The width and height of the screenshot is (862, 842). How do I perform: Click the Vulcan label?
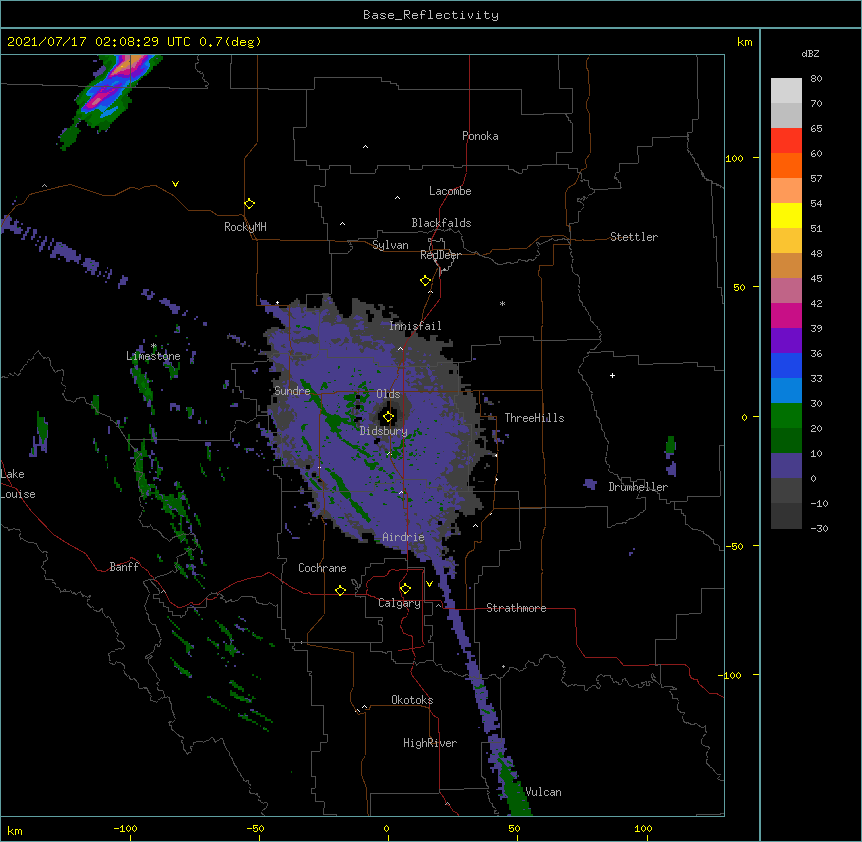point(543,792)
